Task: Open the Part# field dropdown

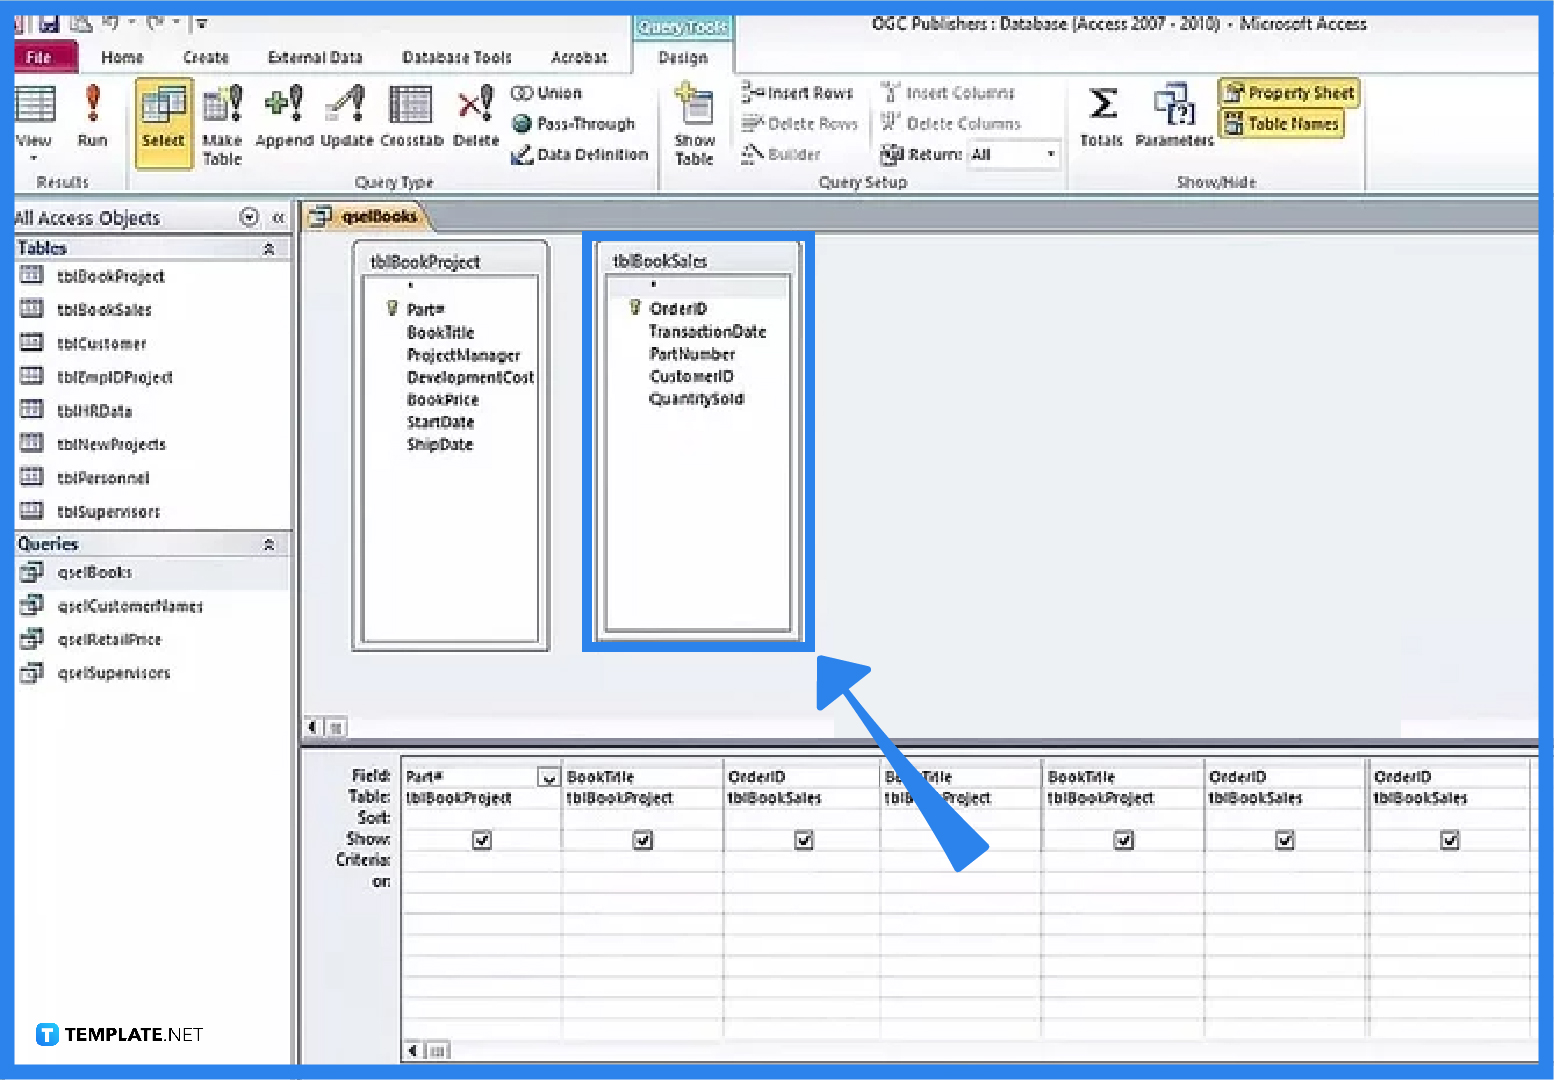Action: (x=548, y=776)
